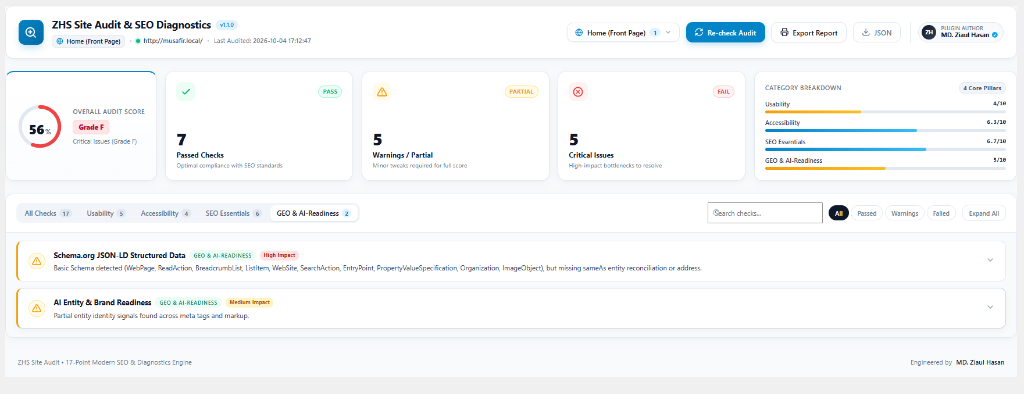Viewport: 1024px width, 394px height.
Task: Click the Export Report button
Action: [808, 33]
